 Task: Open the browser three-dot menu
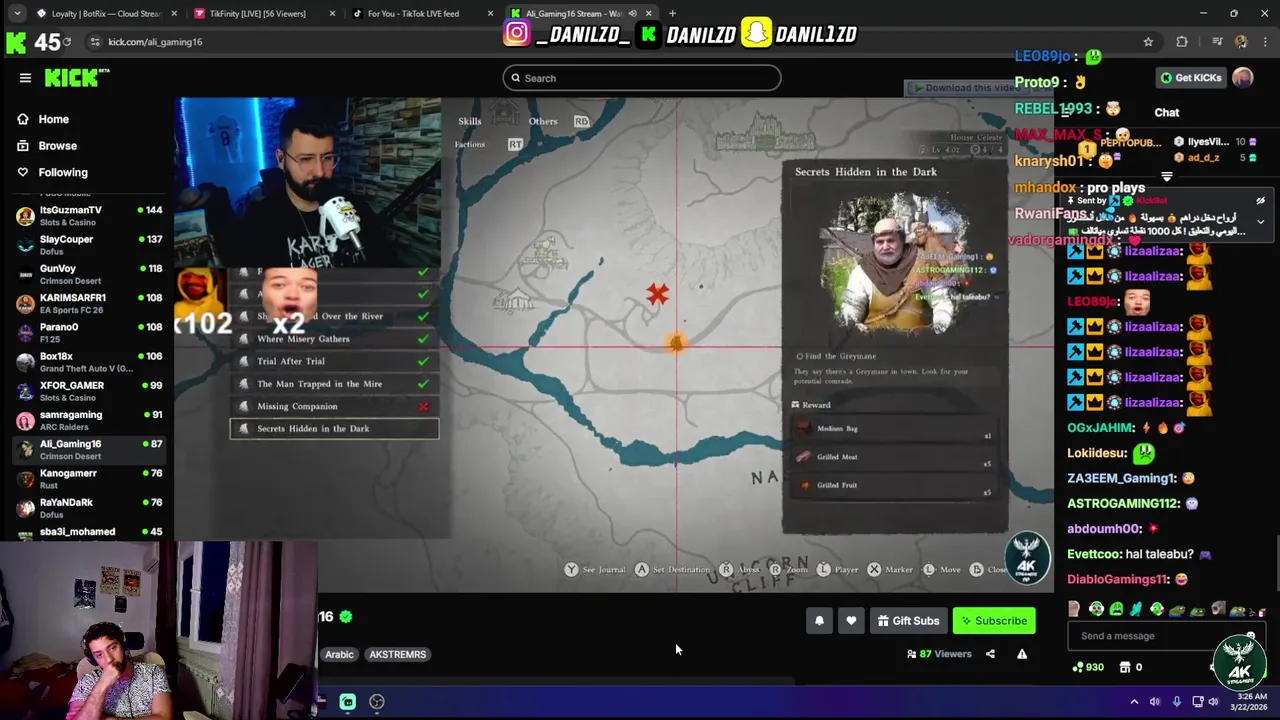tap(1266, 42)
